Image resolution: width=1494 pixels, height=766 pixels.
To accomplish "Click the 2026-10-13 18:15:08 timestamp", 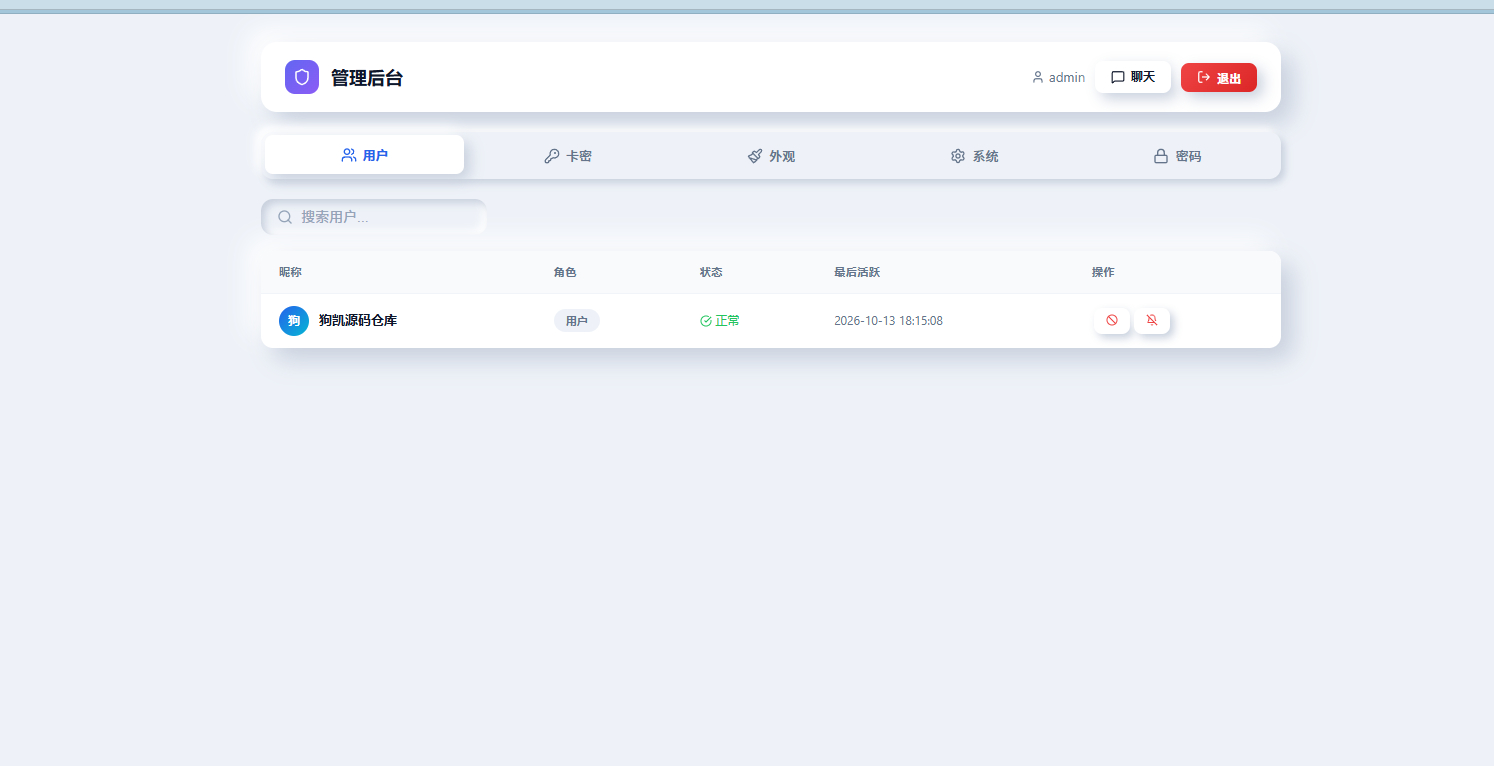I will (888, 321).
